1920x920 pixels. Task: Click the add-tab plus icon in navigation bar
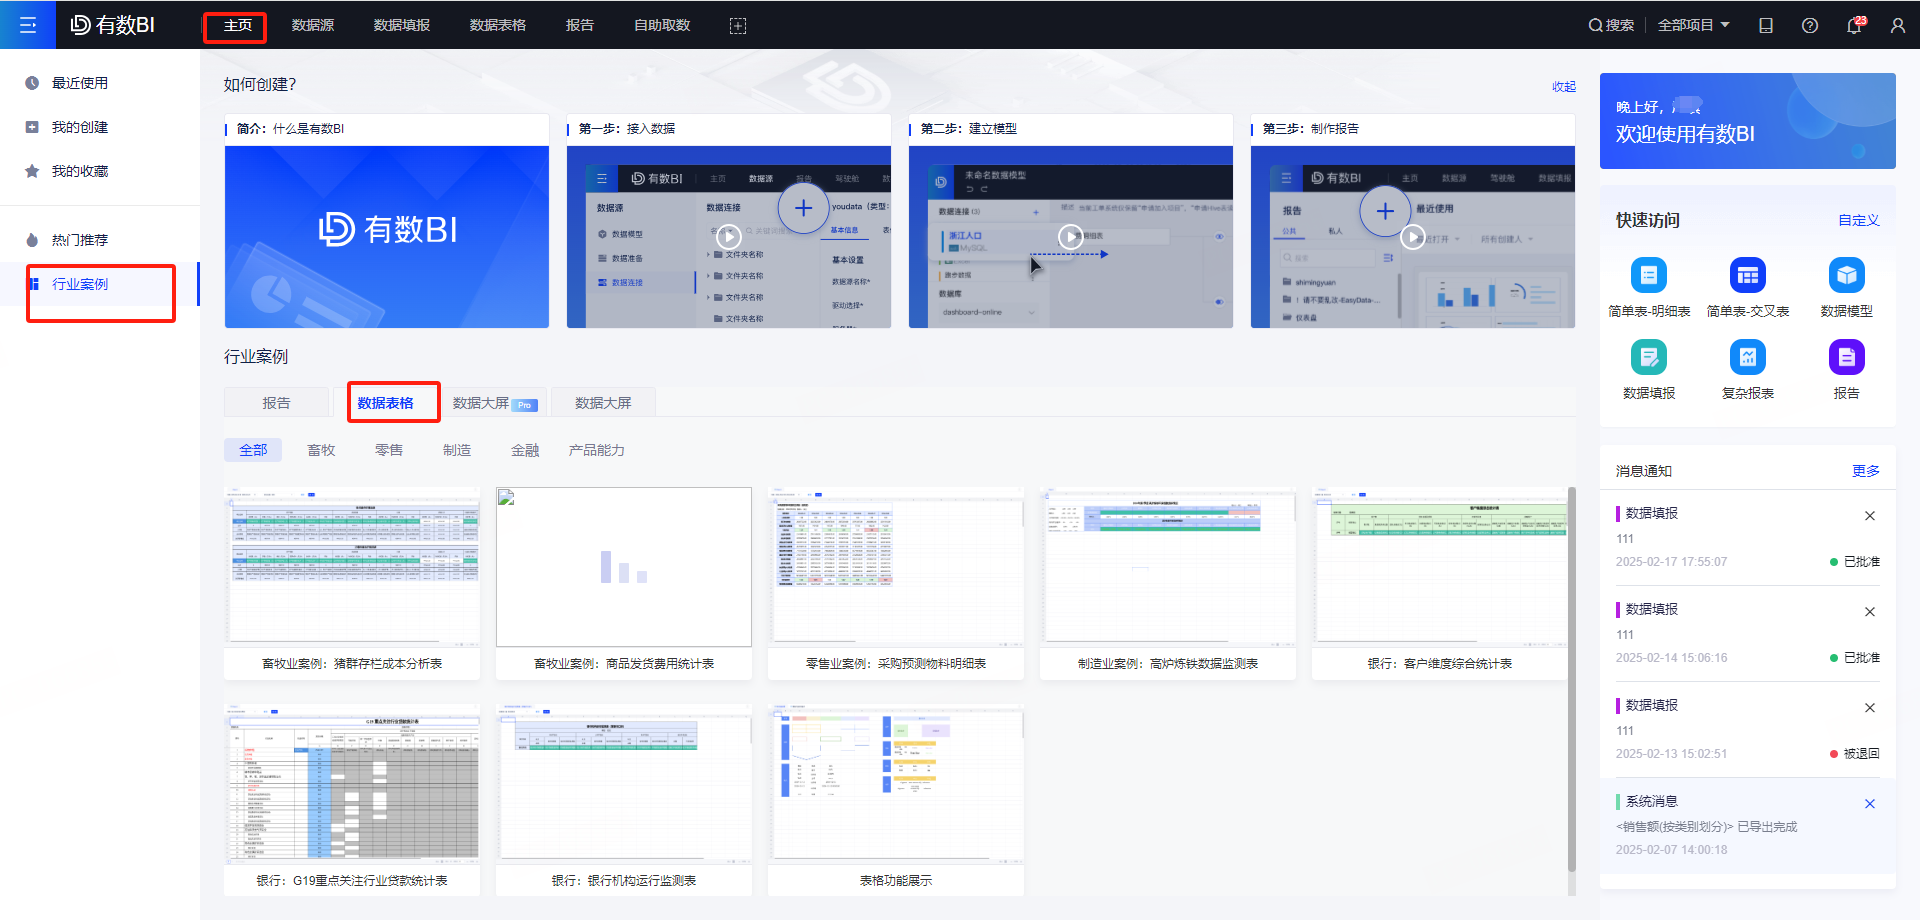738,26
